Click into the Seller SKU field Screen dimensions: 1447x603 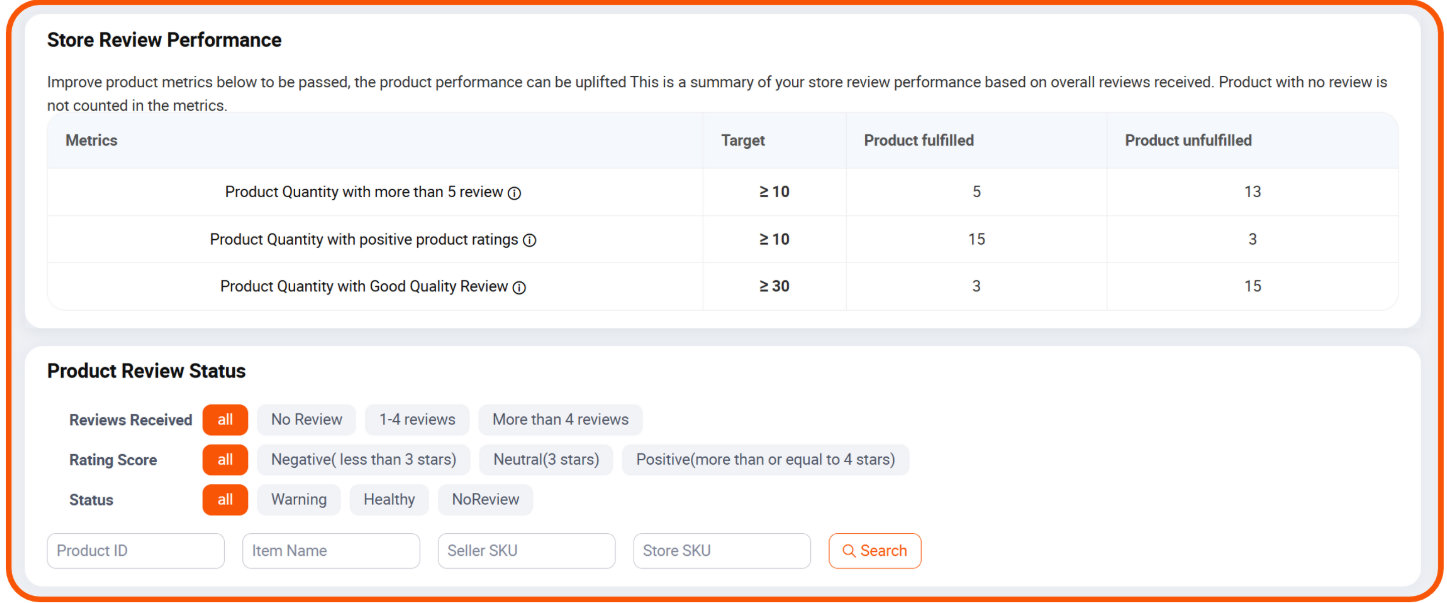click(x=526, y=551)
